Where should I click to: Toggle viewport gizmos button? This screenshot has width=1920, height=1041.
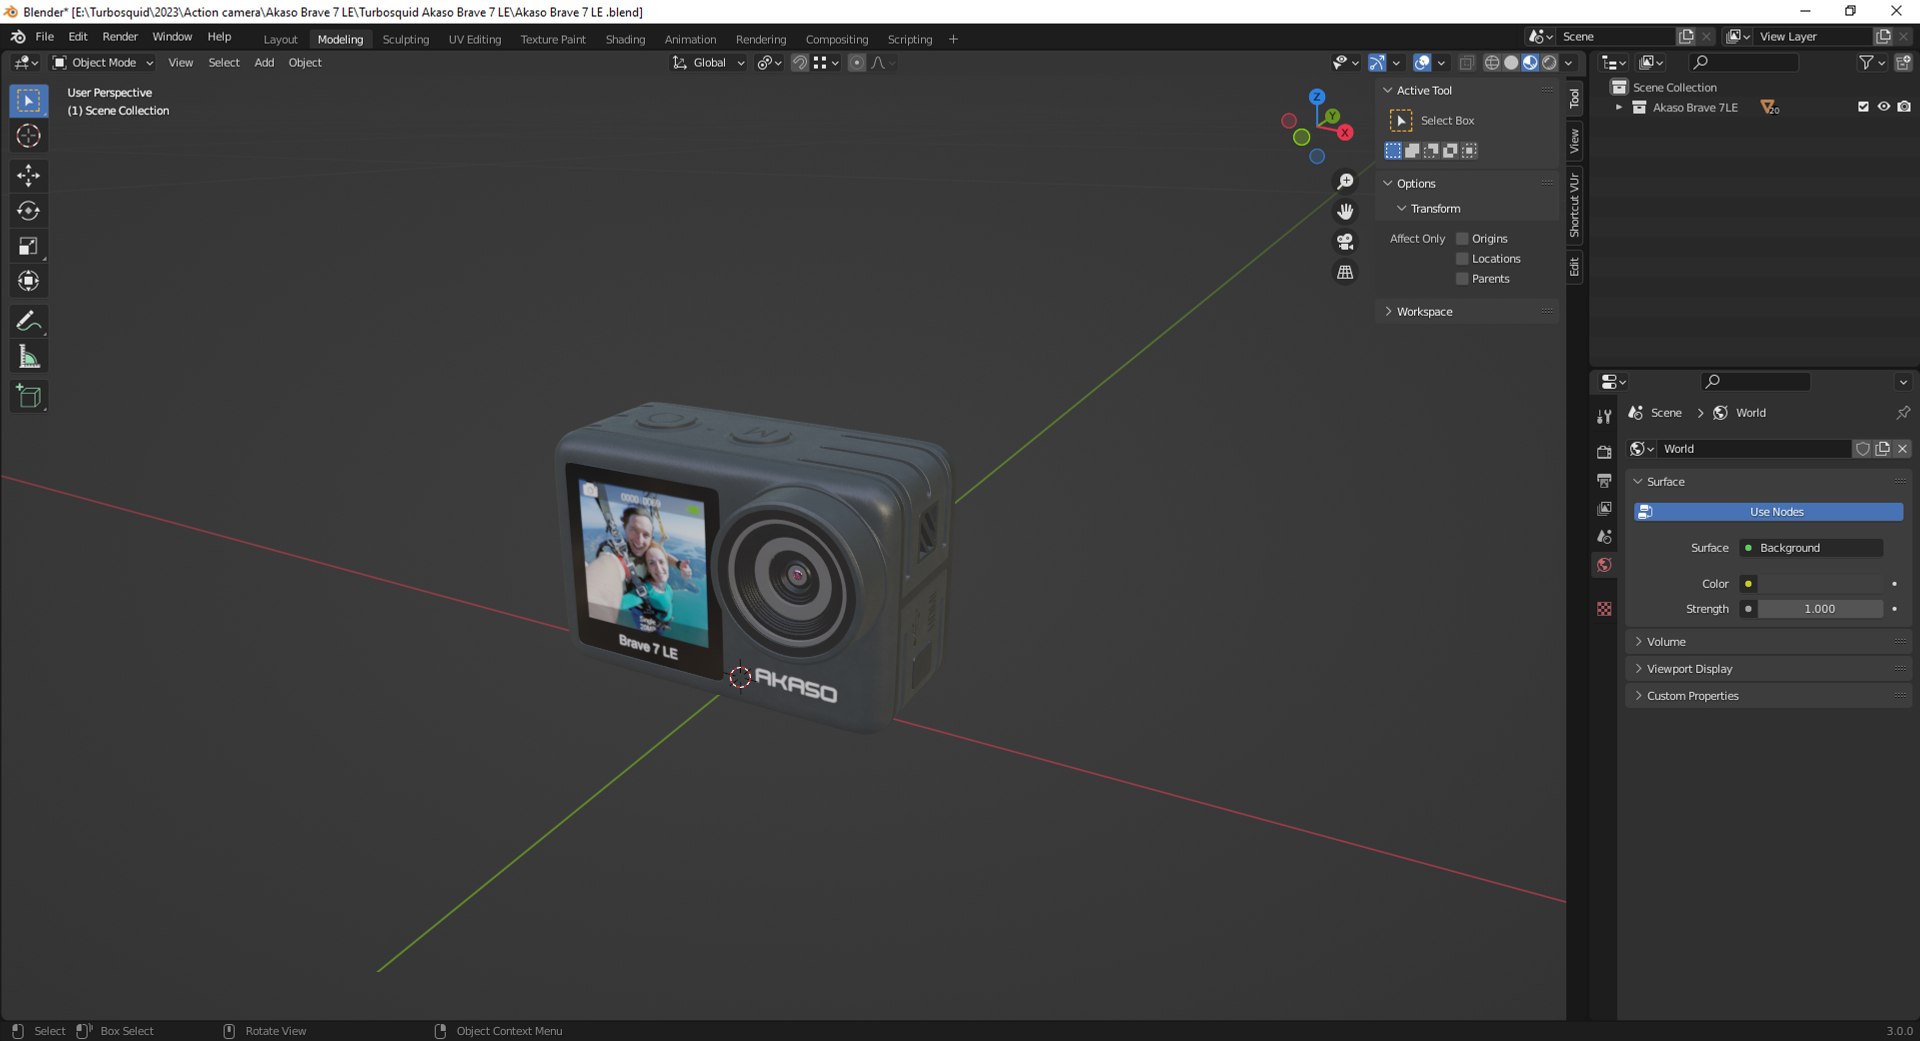(1377, 63)
